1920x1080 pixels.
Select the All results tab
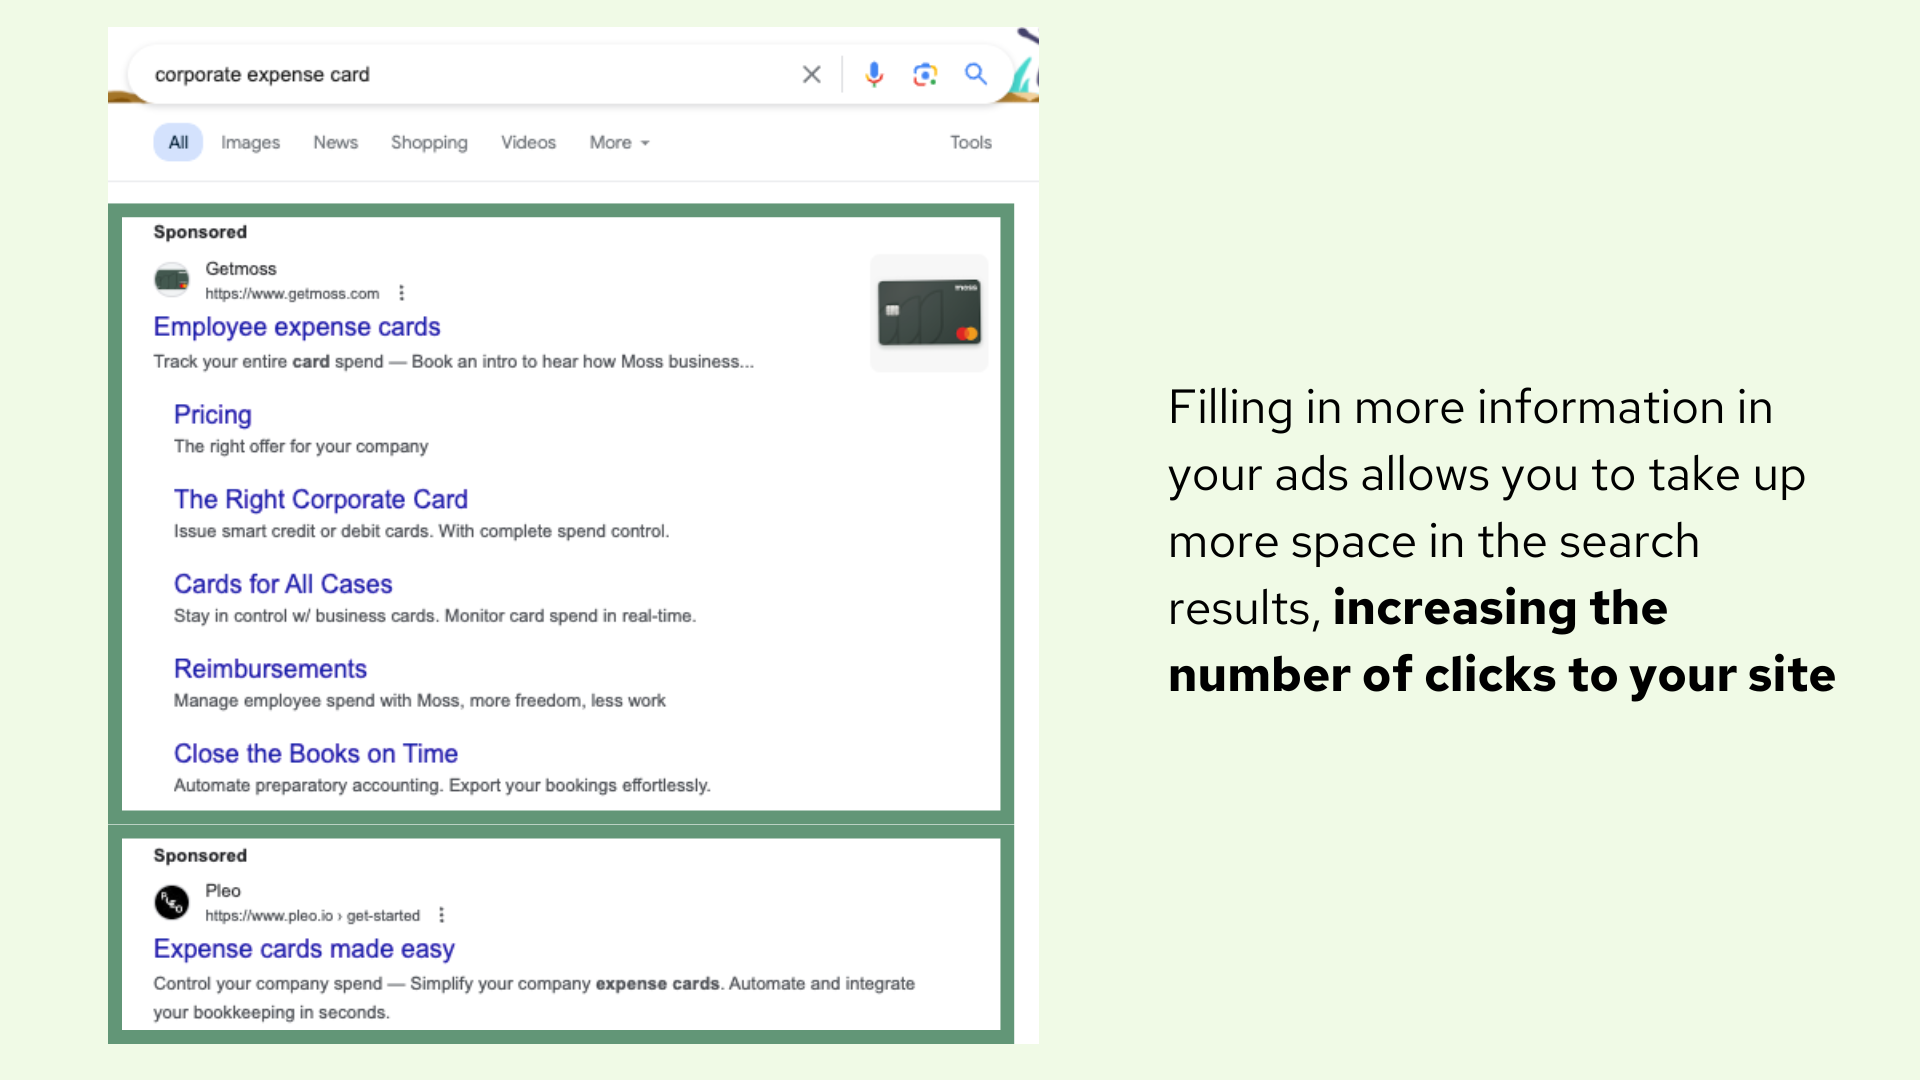(x=178, y=142)
